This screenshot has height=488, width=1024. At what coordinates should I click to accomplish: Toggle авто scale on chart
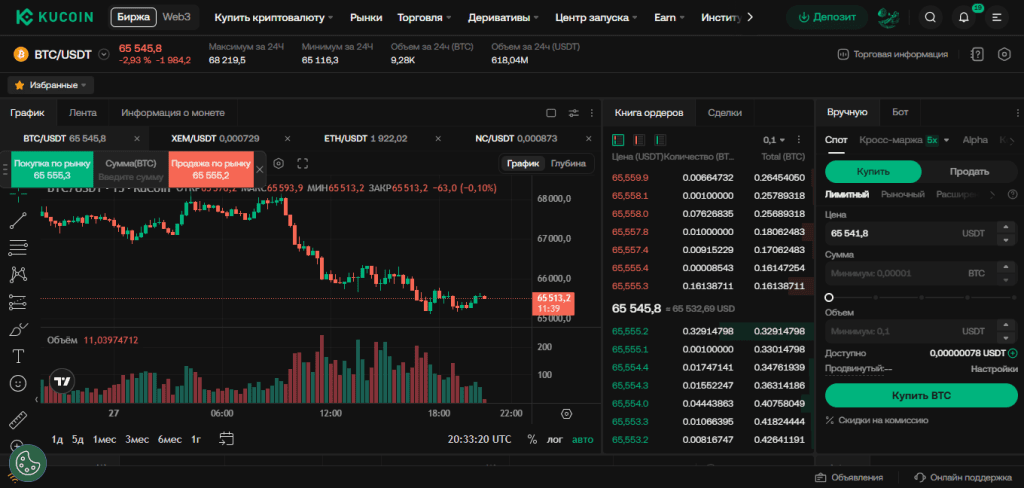583,439
